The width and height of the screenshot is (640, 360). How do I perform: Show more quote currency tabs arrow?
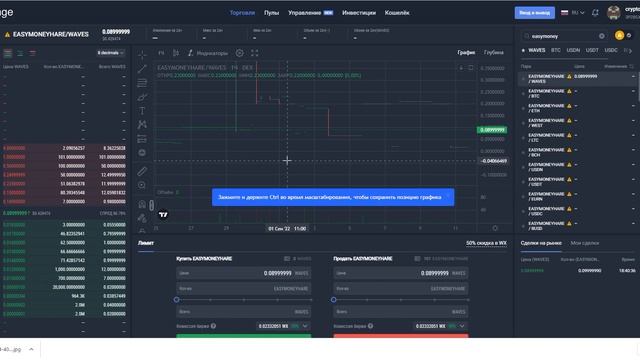click(x=631, y=51)
